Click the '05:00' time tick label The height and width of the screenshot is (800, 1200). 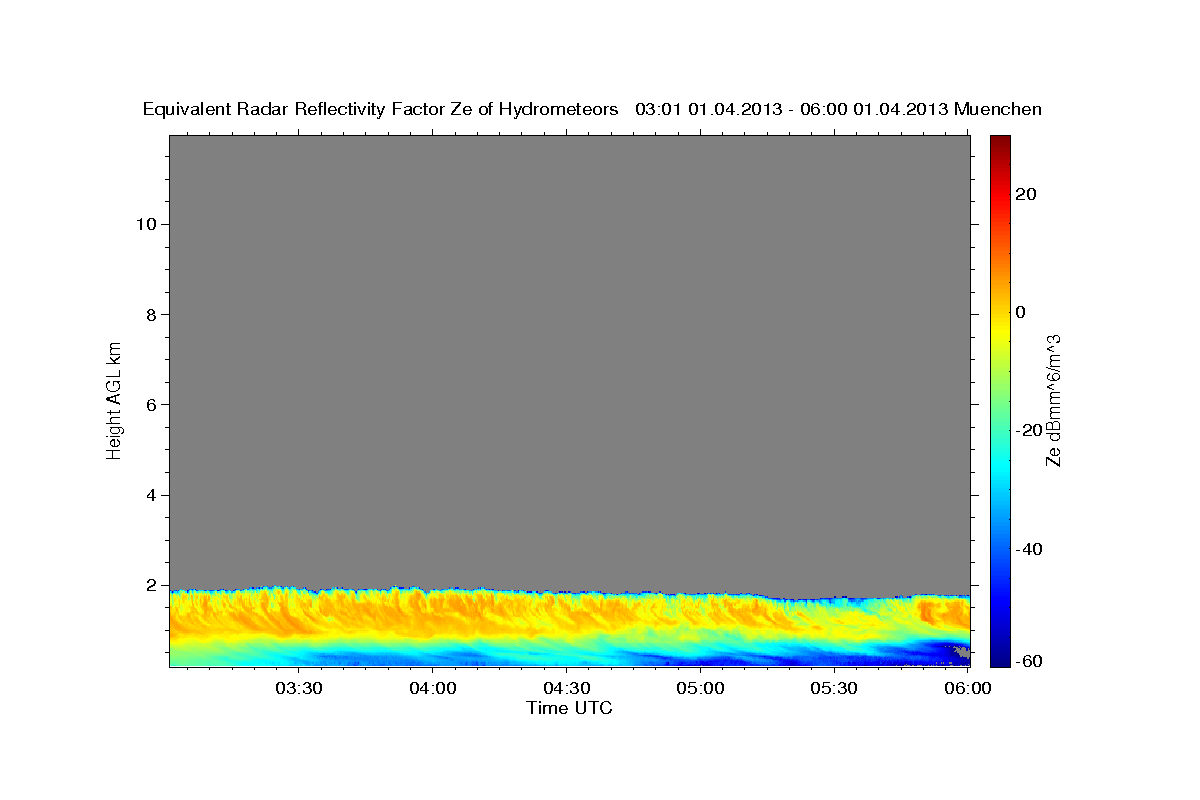(x=701, y=688)
